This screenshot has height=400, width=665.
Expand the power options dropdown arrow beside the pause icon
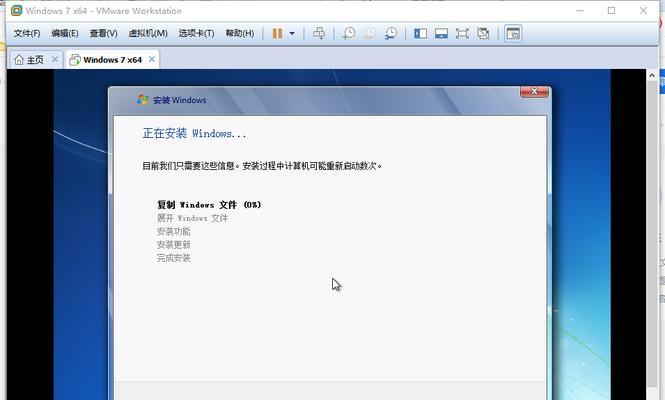(x=292, y=33)
